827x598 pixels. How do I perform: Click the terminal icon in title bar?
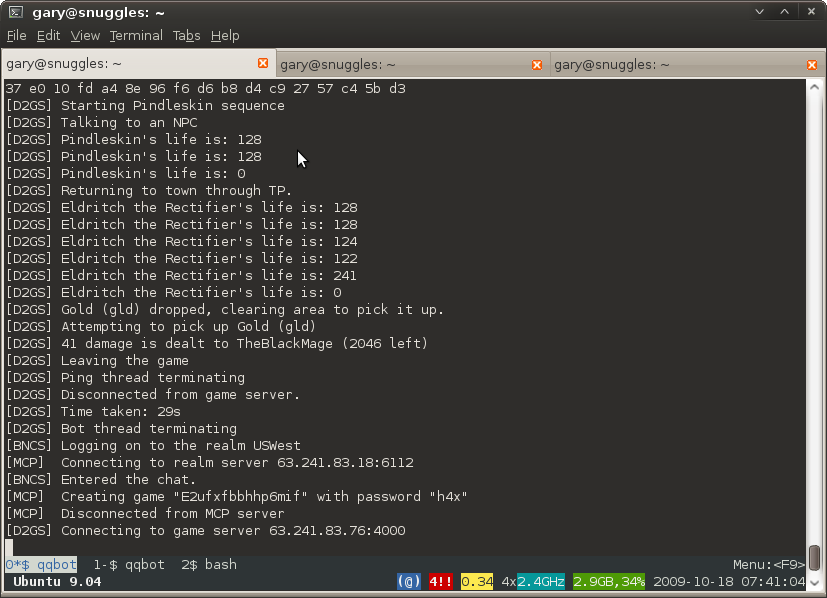tap(16, 12)
